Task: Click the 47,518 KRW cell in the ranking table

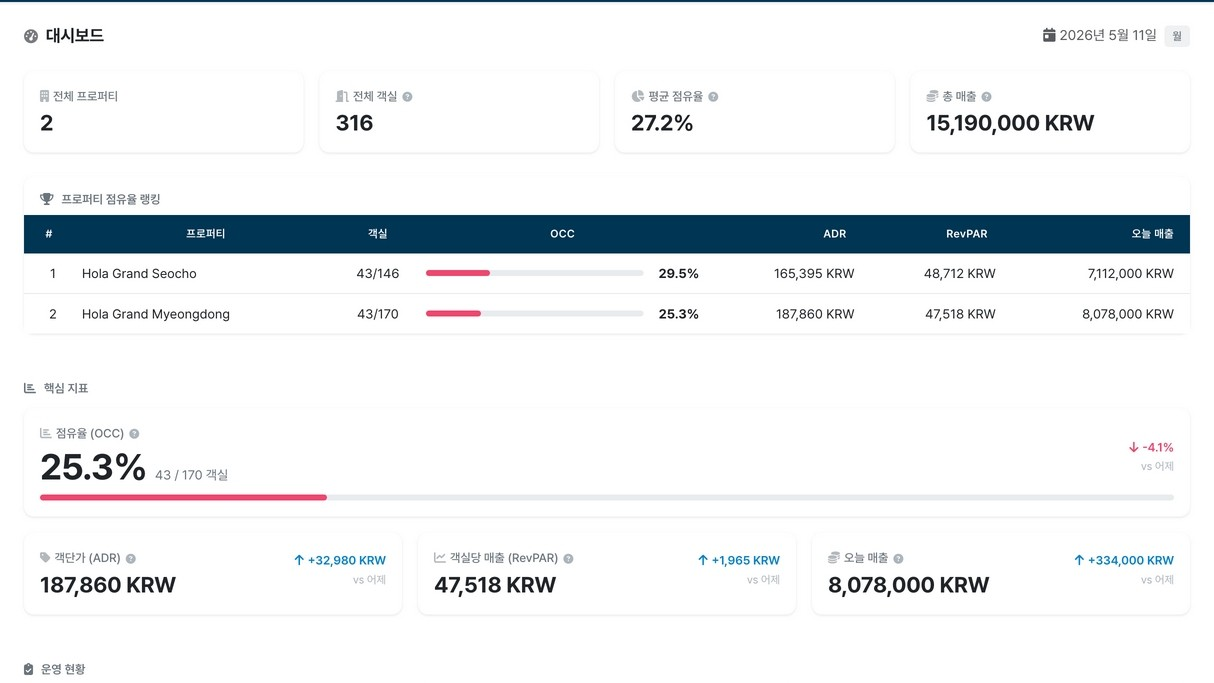Action: [x=960, y=314]
